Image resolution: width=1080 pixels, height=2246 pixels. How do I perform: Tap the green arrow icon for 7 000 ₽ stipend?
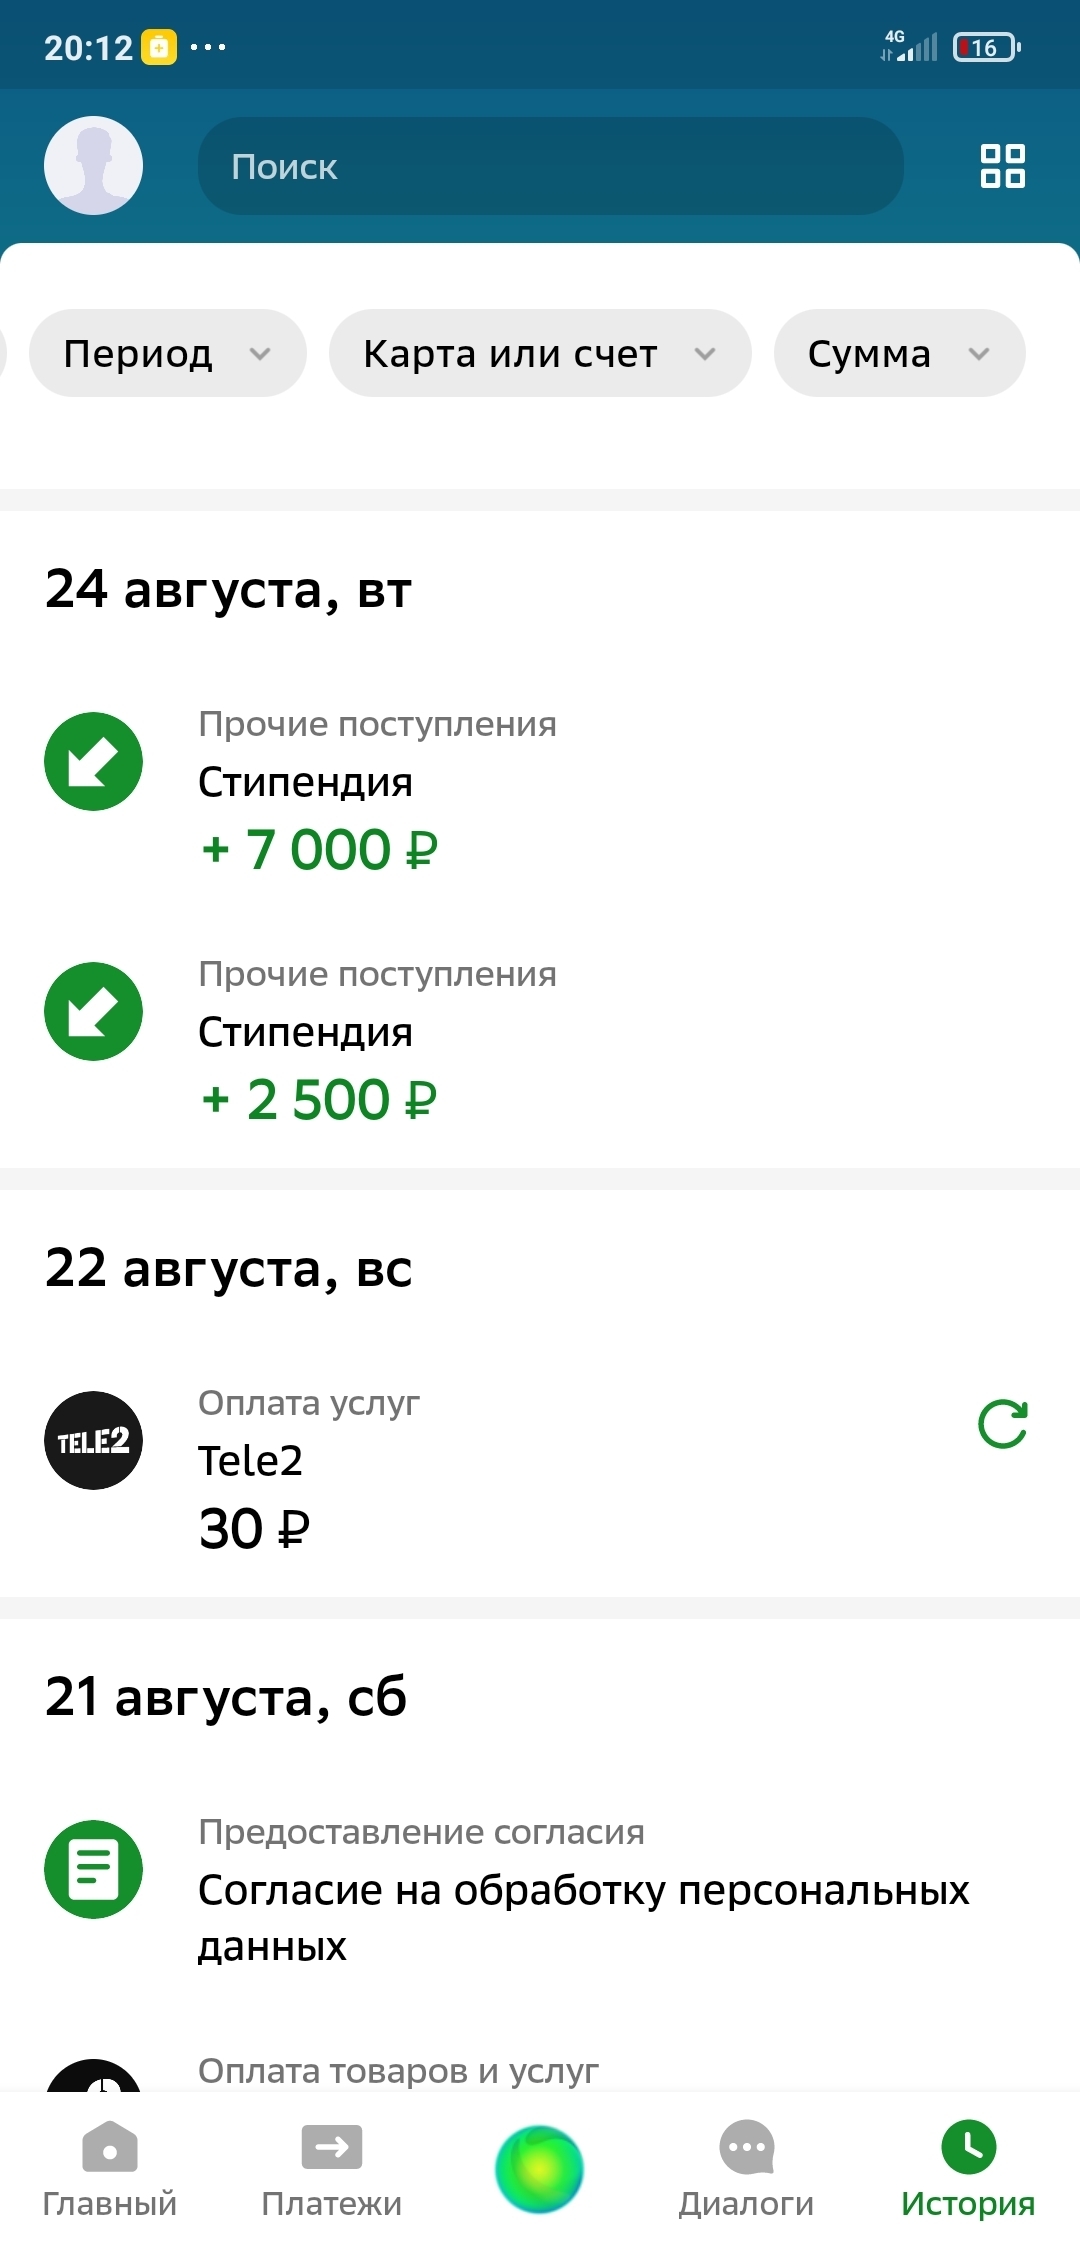(x=93, y=761)
